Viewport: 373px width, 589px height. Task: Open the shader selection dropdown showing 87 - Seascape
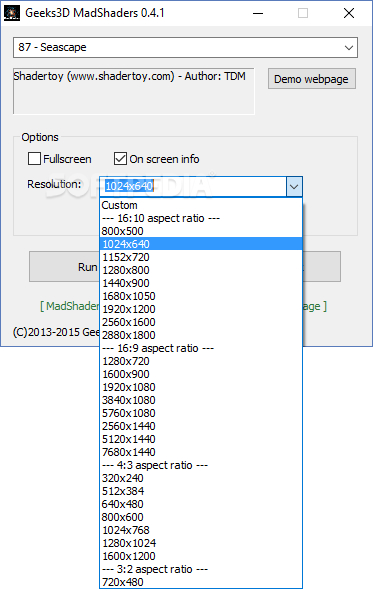(185, 47)
